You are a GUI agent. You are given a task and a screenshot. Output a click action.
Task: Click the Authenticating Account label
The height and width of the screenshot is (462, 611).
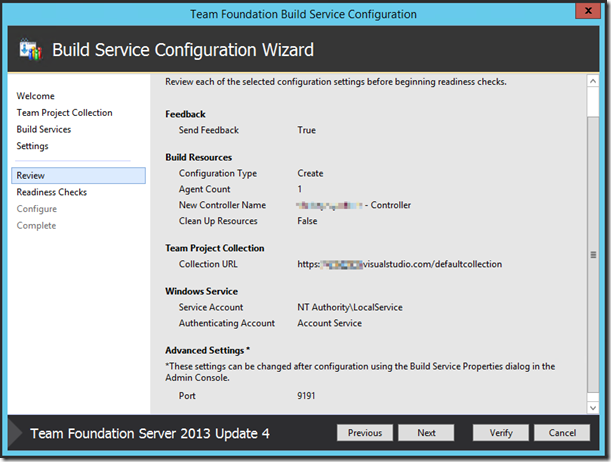226,323
